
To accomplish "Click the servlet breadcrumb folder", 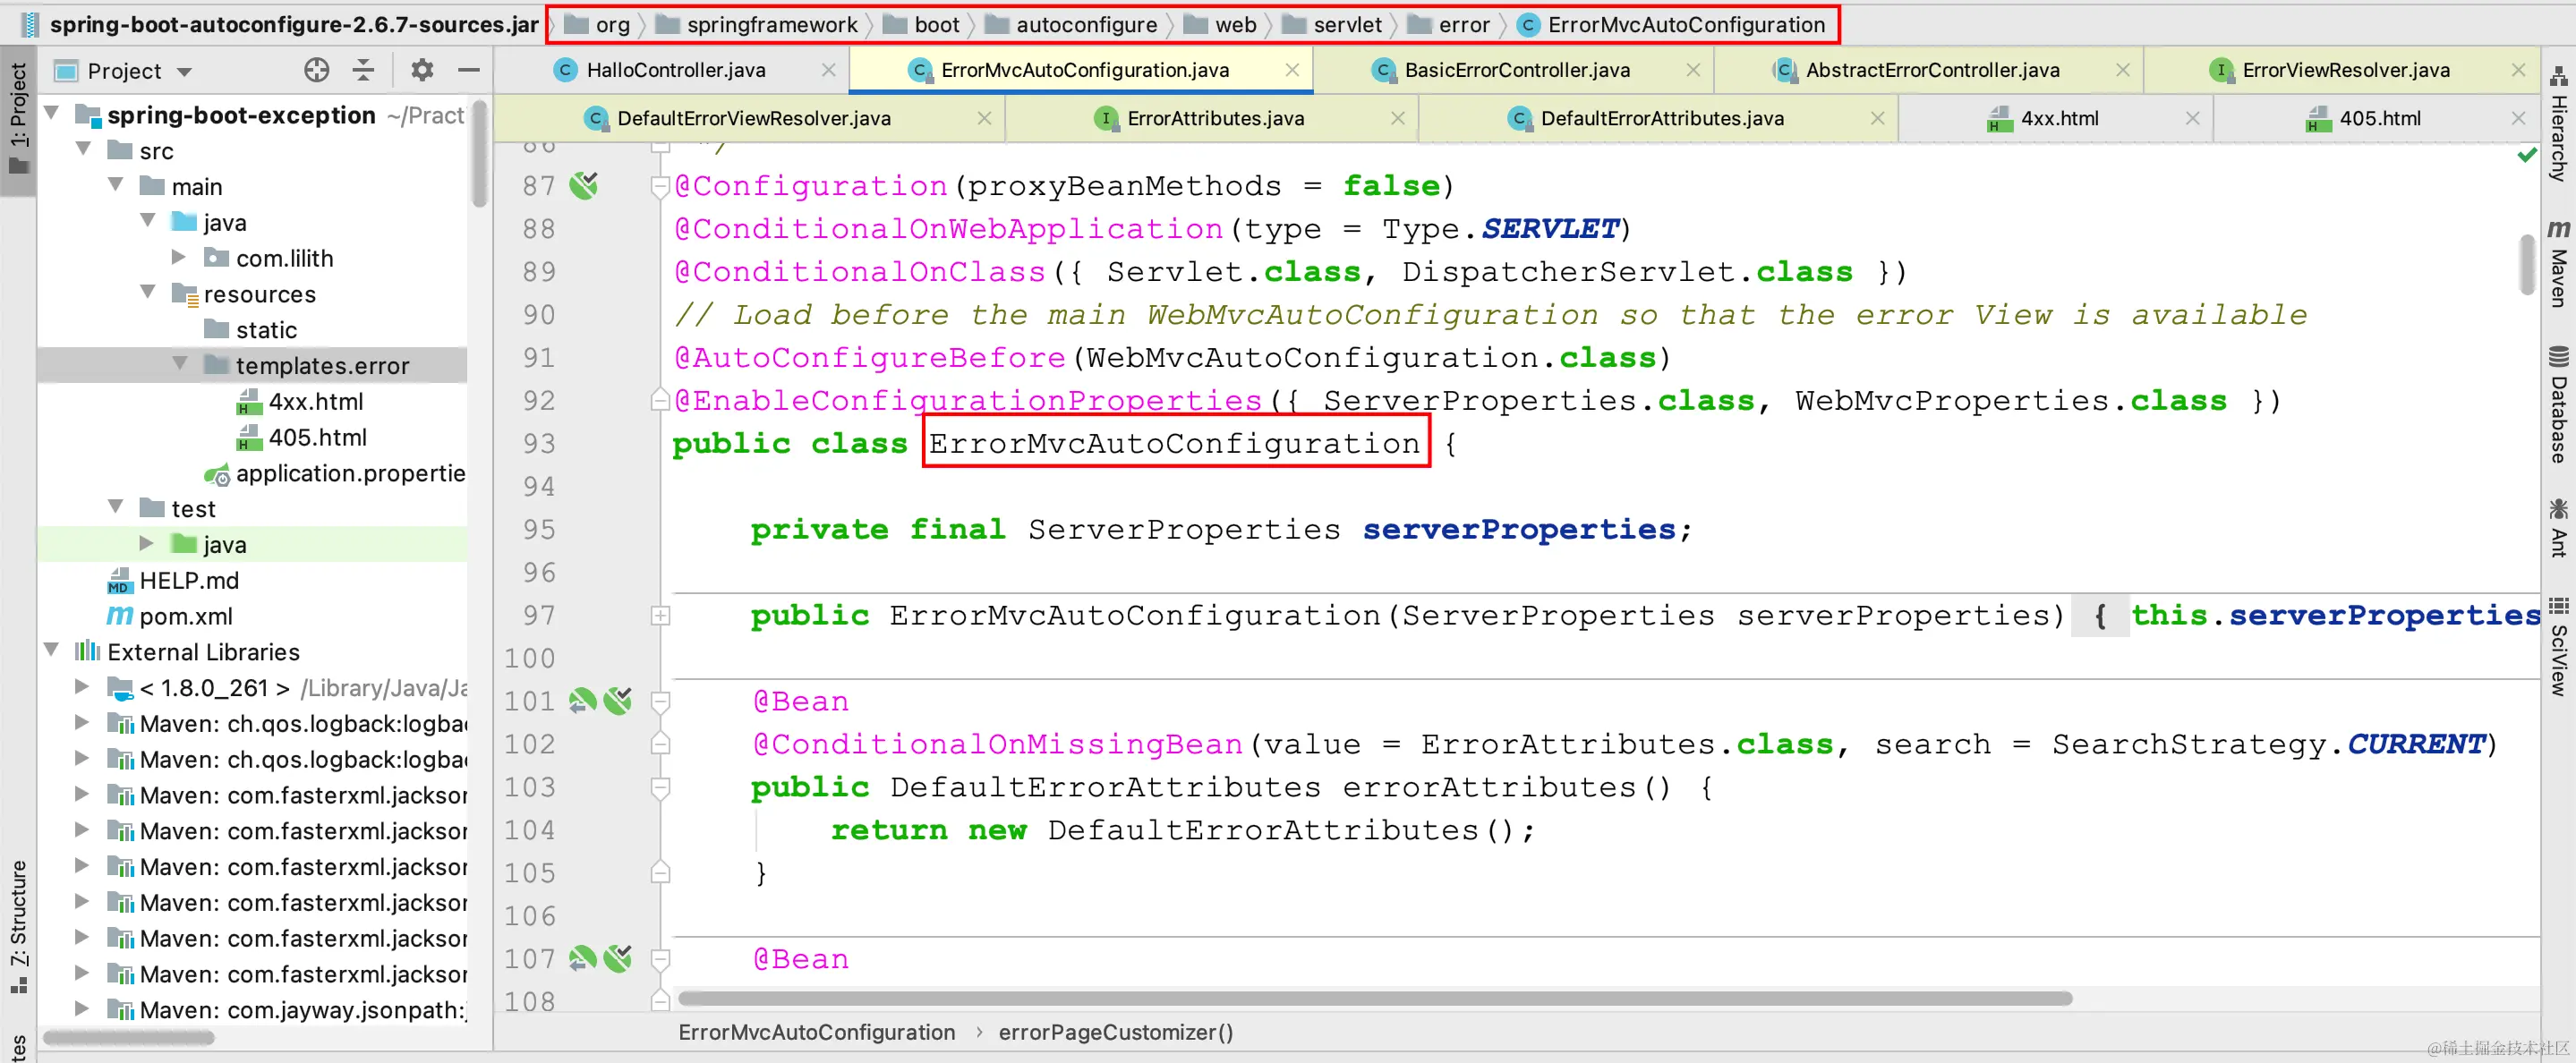I will (x=1332, y=25).
